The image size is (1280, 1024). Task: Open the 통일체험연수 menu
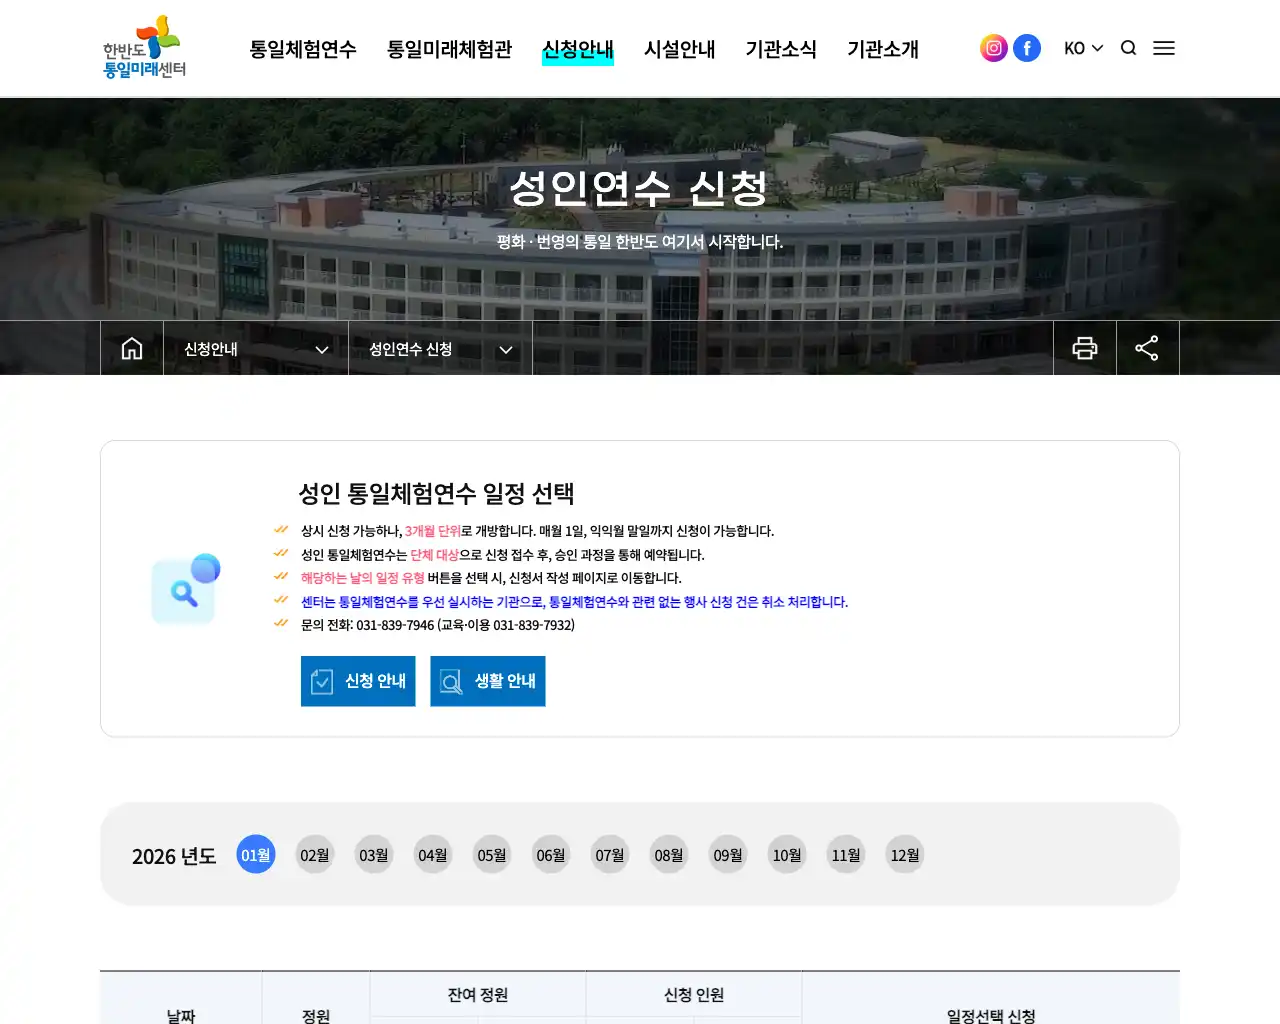[x=303, y=49]
